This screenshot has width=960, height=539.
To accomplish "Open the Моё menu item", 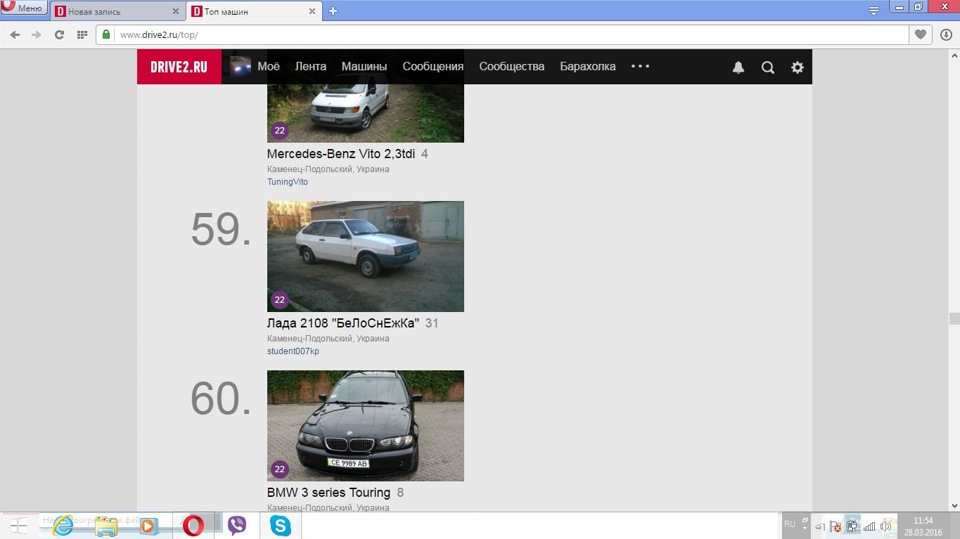I will pyautogui.click(x=268, y=66).
